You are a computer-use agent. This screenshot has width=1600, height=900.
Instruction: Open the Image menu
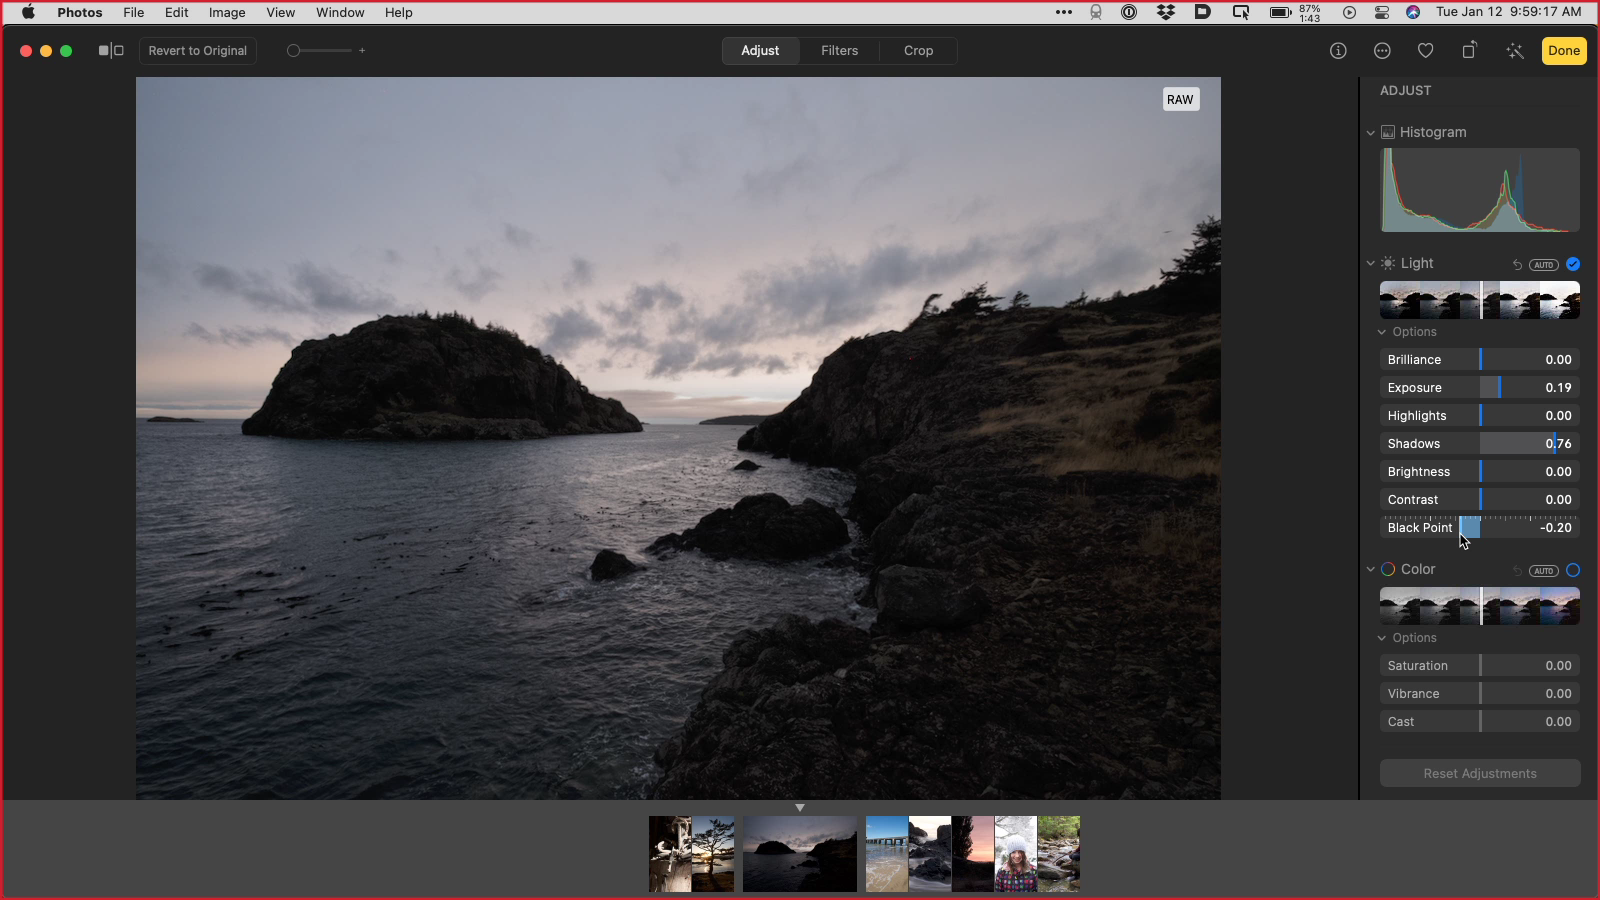click(227, 12)
